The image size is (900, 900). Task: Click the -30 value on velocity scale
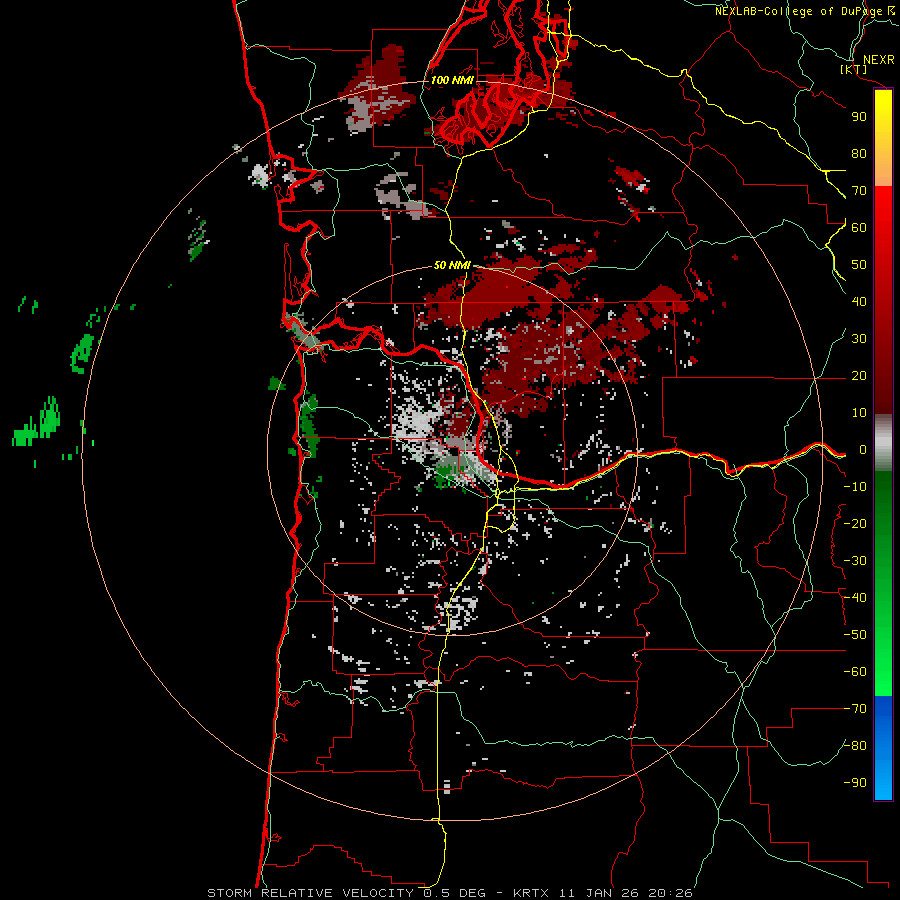(x=855, y=561)
